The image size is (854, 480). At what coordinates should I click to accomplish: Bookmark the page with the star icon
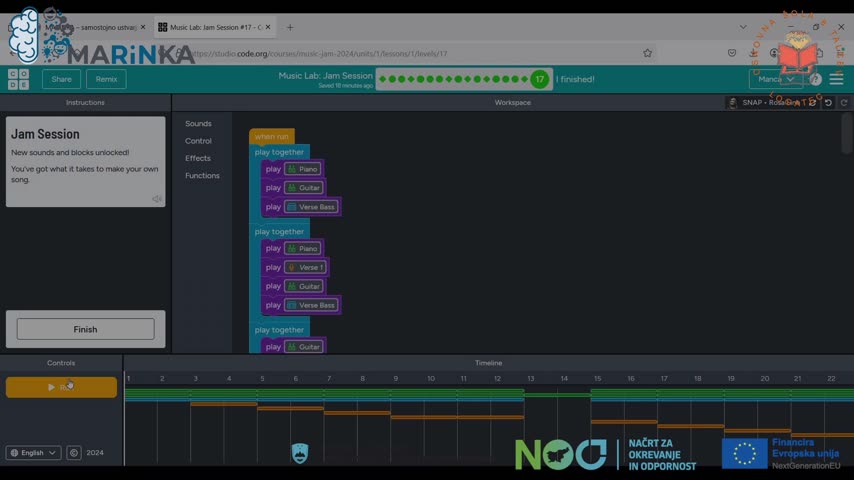648,53
